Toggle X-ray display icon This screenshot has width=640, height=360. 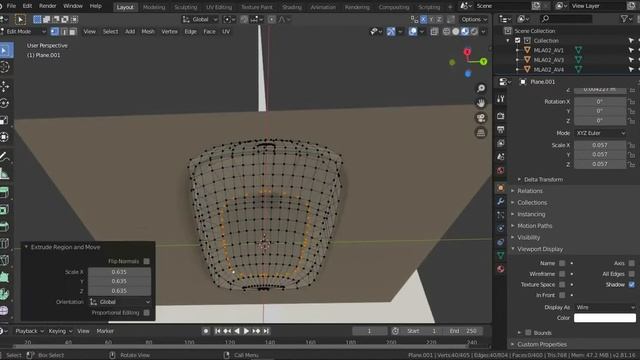click(x=434, y=31)
